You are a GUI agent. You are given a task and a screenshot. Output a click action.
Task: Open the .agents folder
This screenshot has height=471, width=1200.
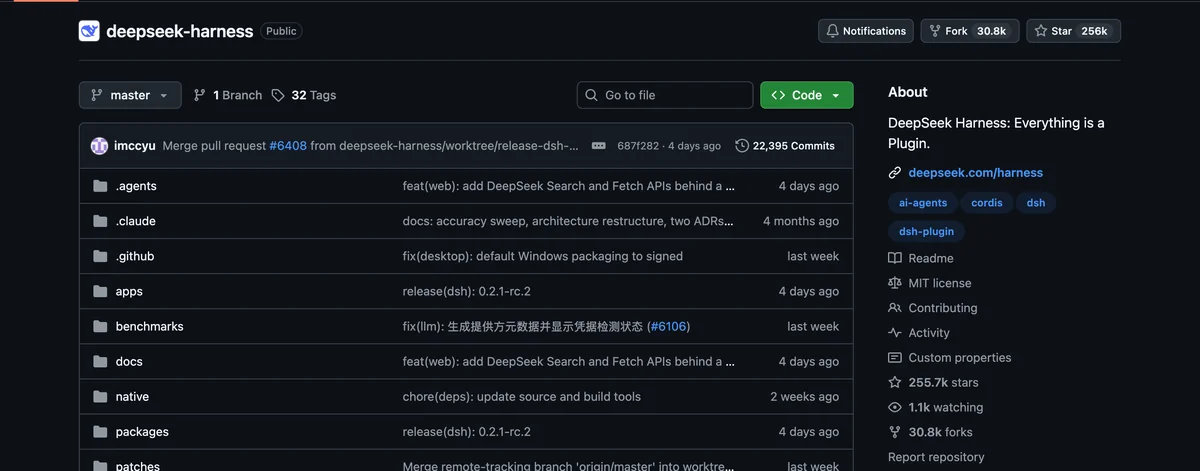click(x=136, y=186)
